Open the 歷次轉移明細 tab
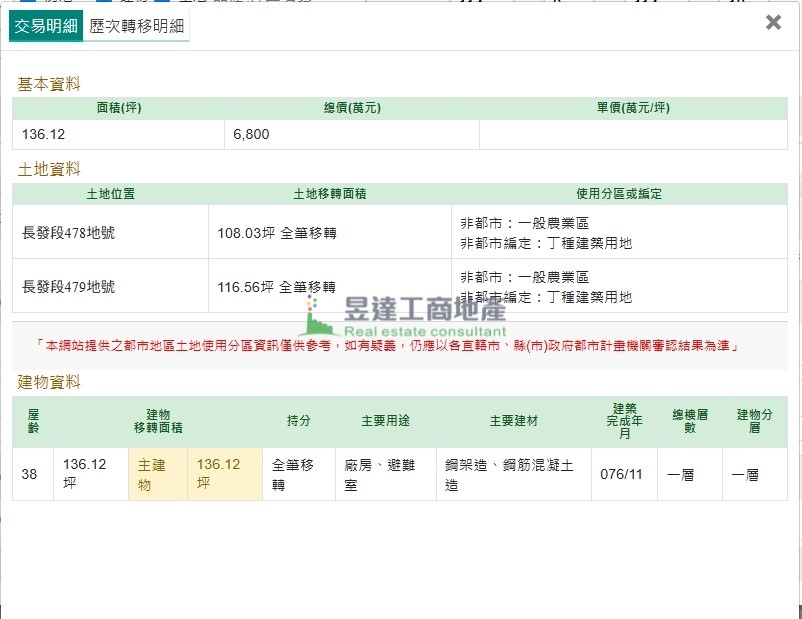 136,27
